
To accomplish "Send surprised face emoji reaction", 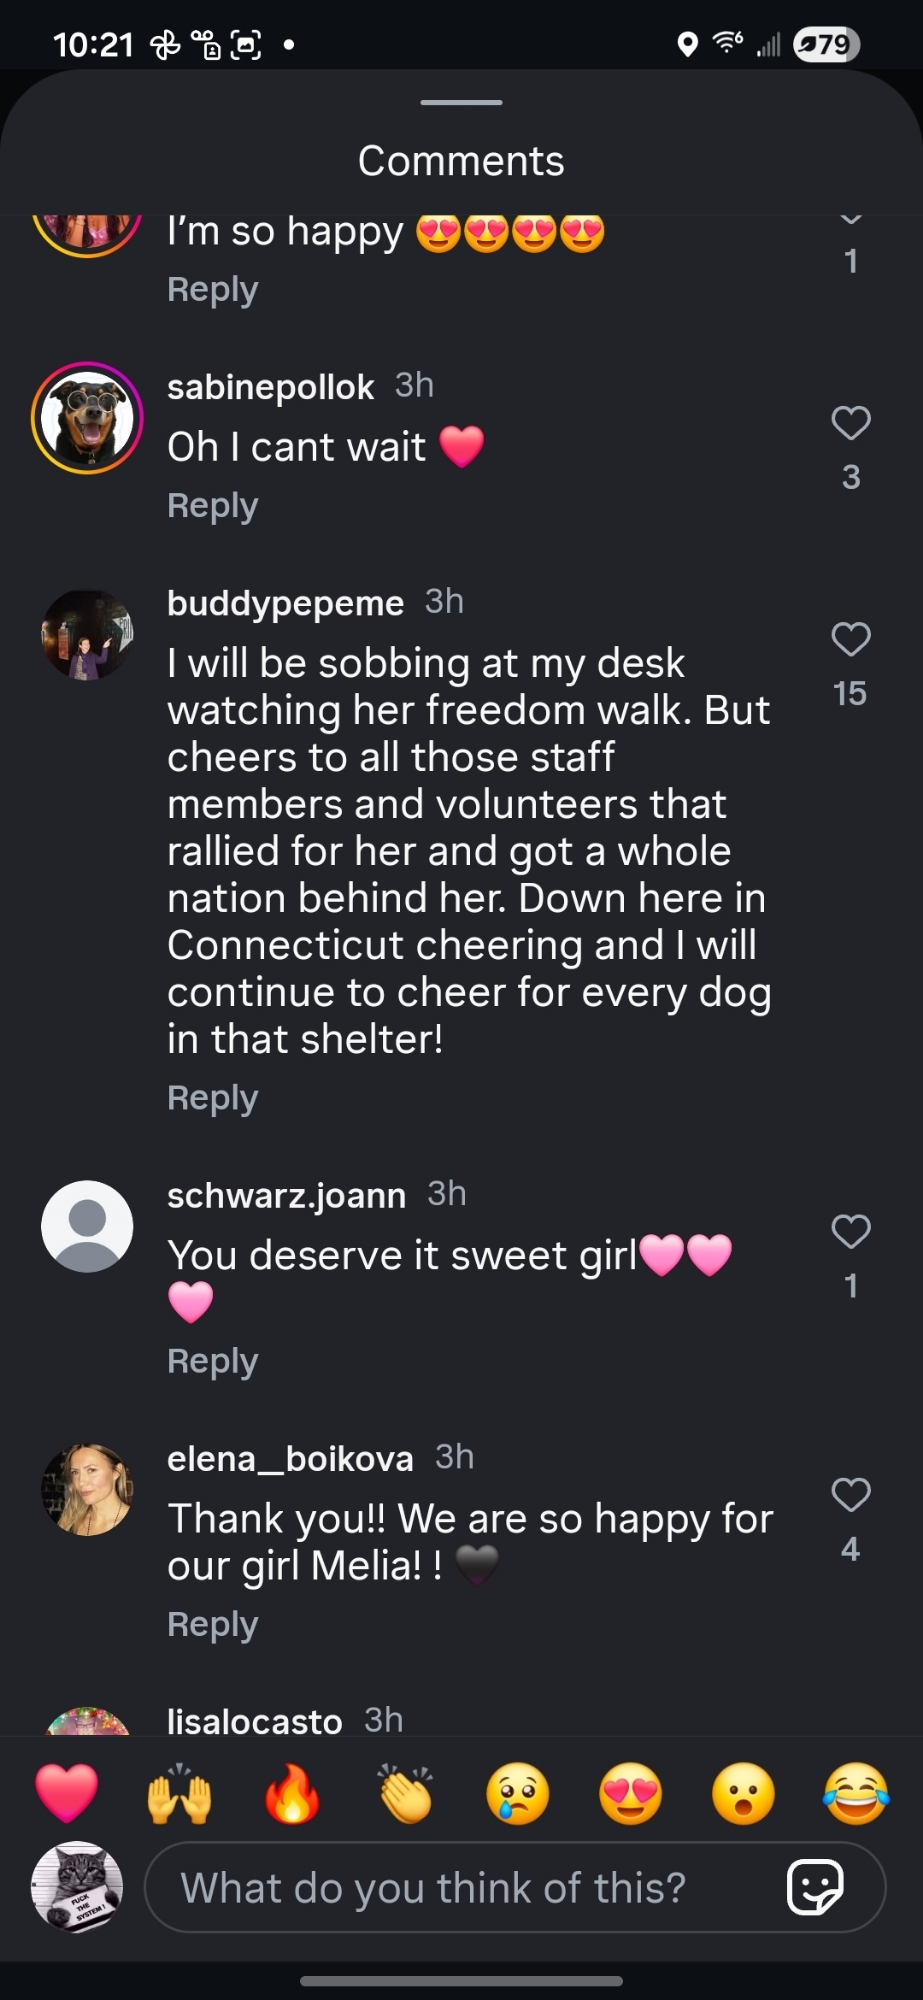I will pyautogui.click(x=743, y=1792).
